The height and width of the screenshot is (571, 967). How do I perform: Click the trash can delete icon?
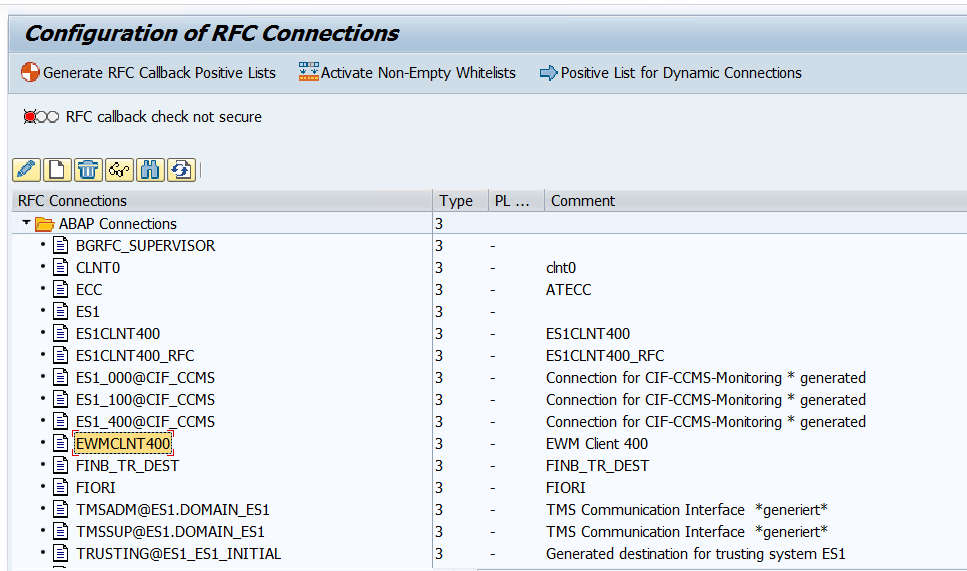pyautogui.click(x=88, y=170)
